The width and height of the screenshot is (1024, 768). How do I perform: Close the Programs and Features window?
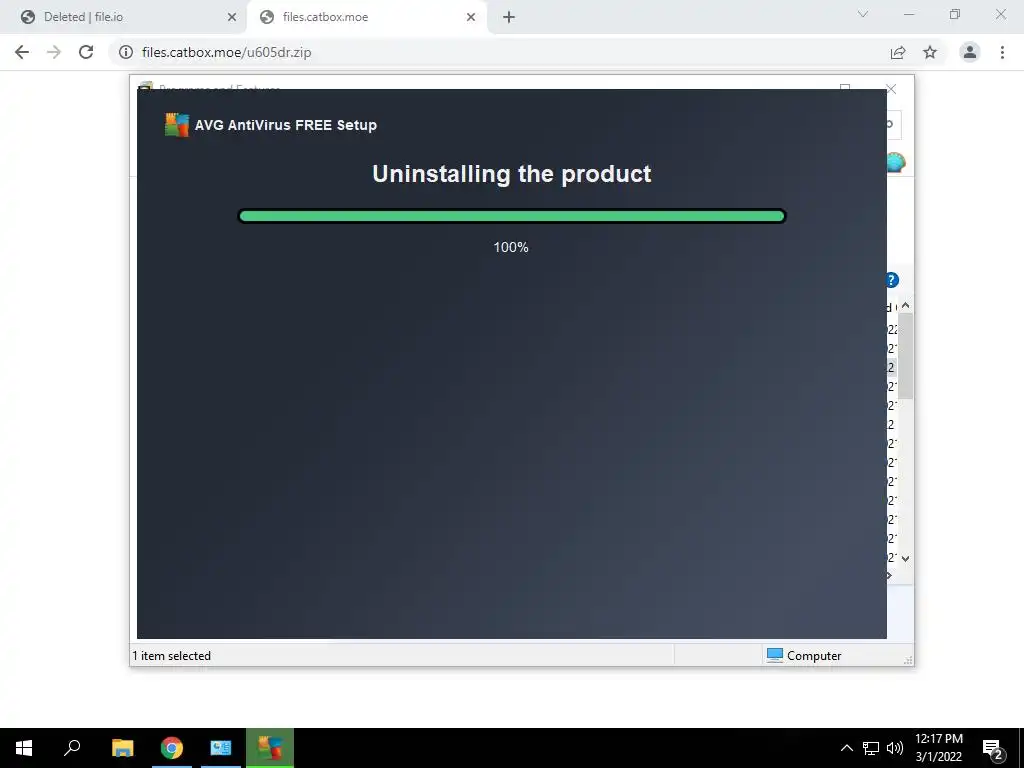click(x=891, y=89)
